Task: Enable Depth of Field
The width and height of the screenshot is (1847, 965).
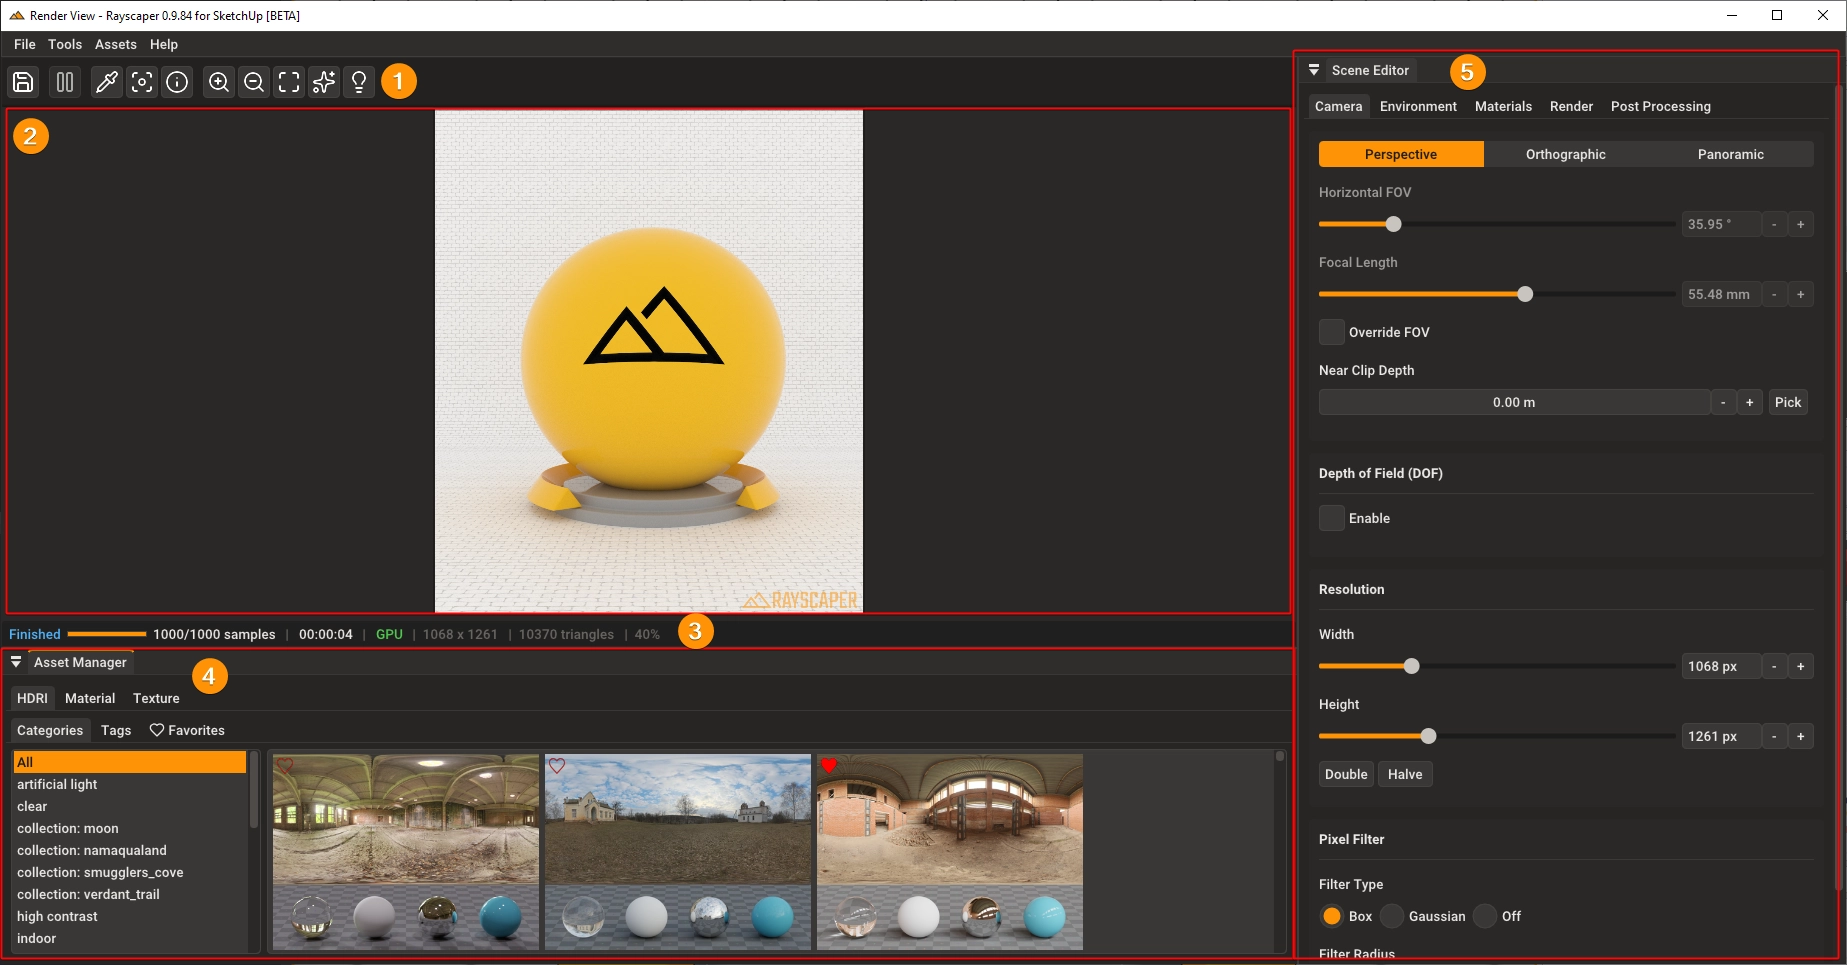Action: click(x=1331, y=518)
